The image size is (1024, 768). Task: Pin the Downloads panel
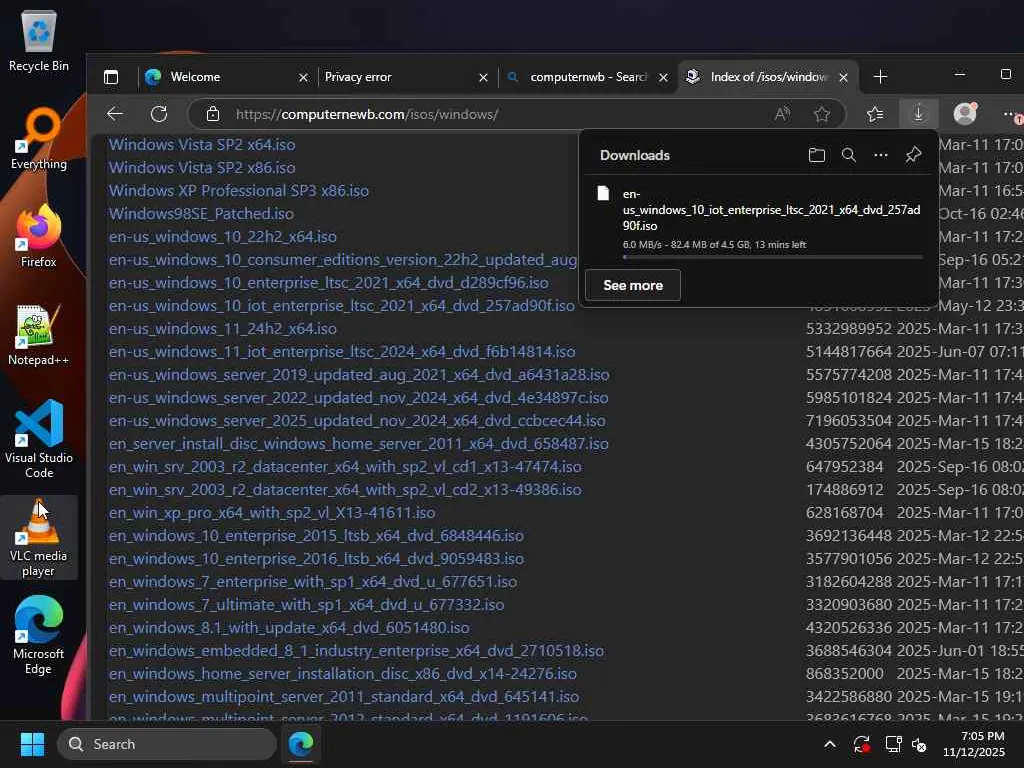[x=913, y=155]
